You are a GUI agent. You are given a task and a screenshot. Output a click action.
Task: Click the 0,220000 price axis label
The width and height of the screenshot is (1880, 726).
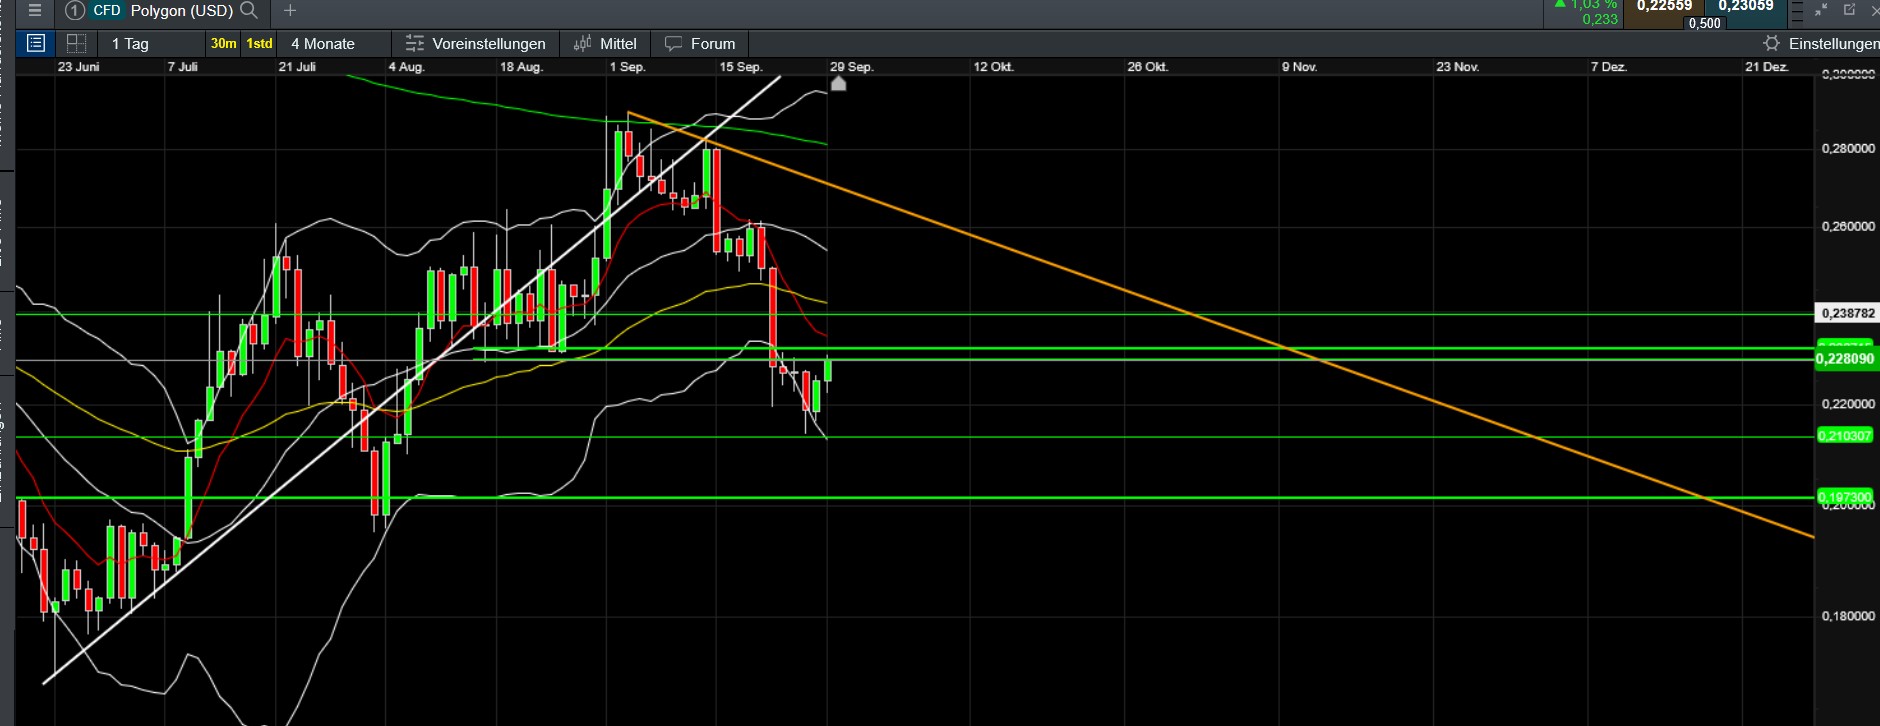[x=1848, y=404]
